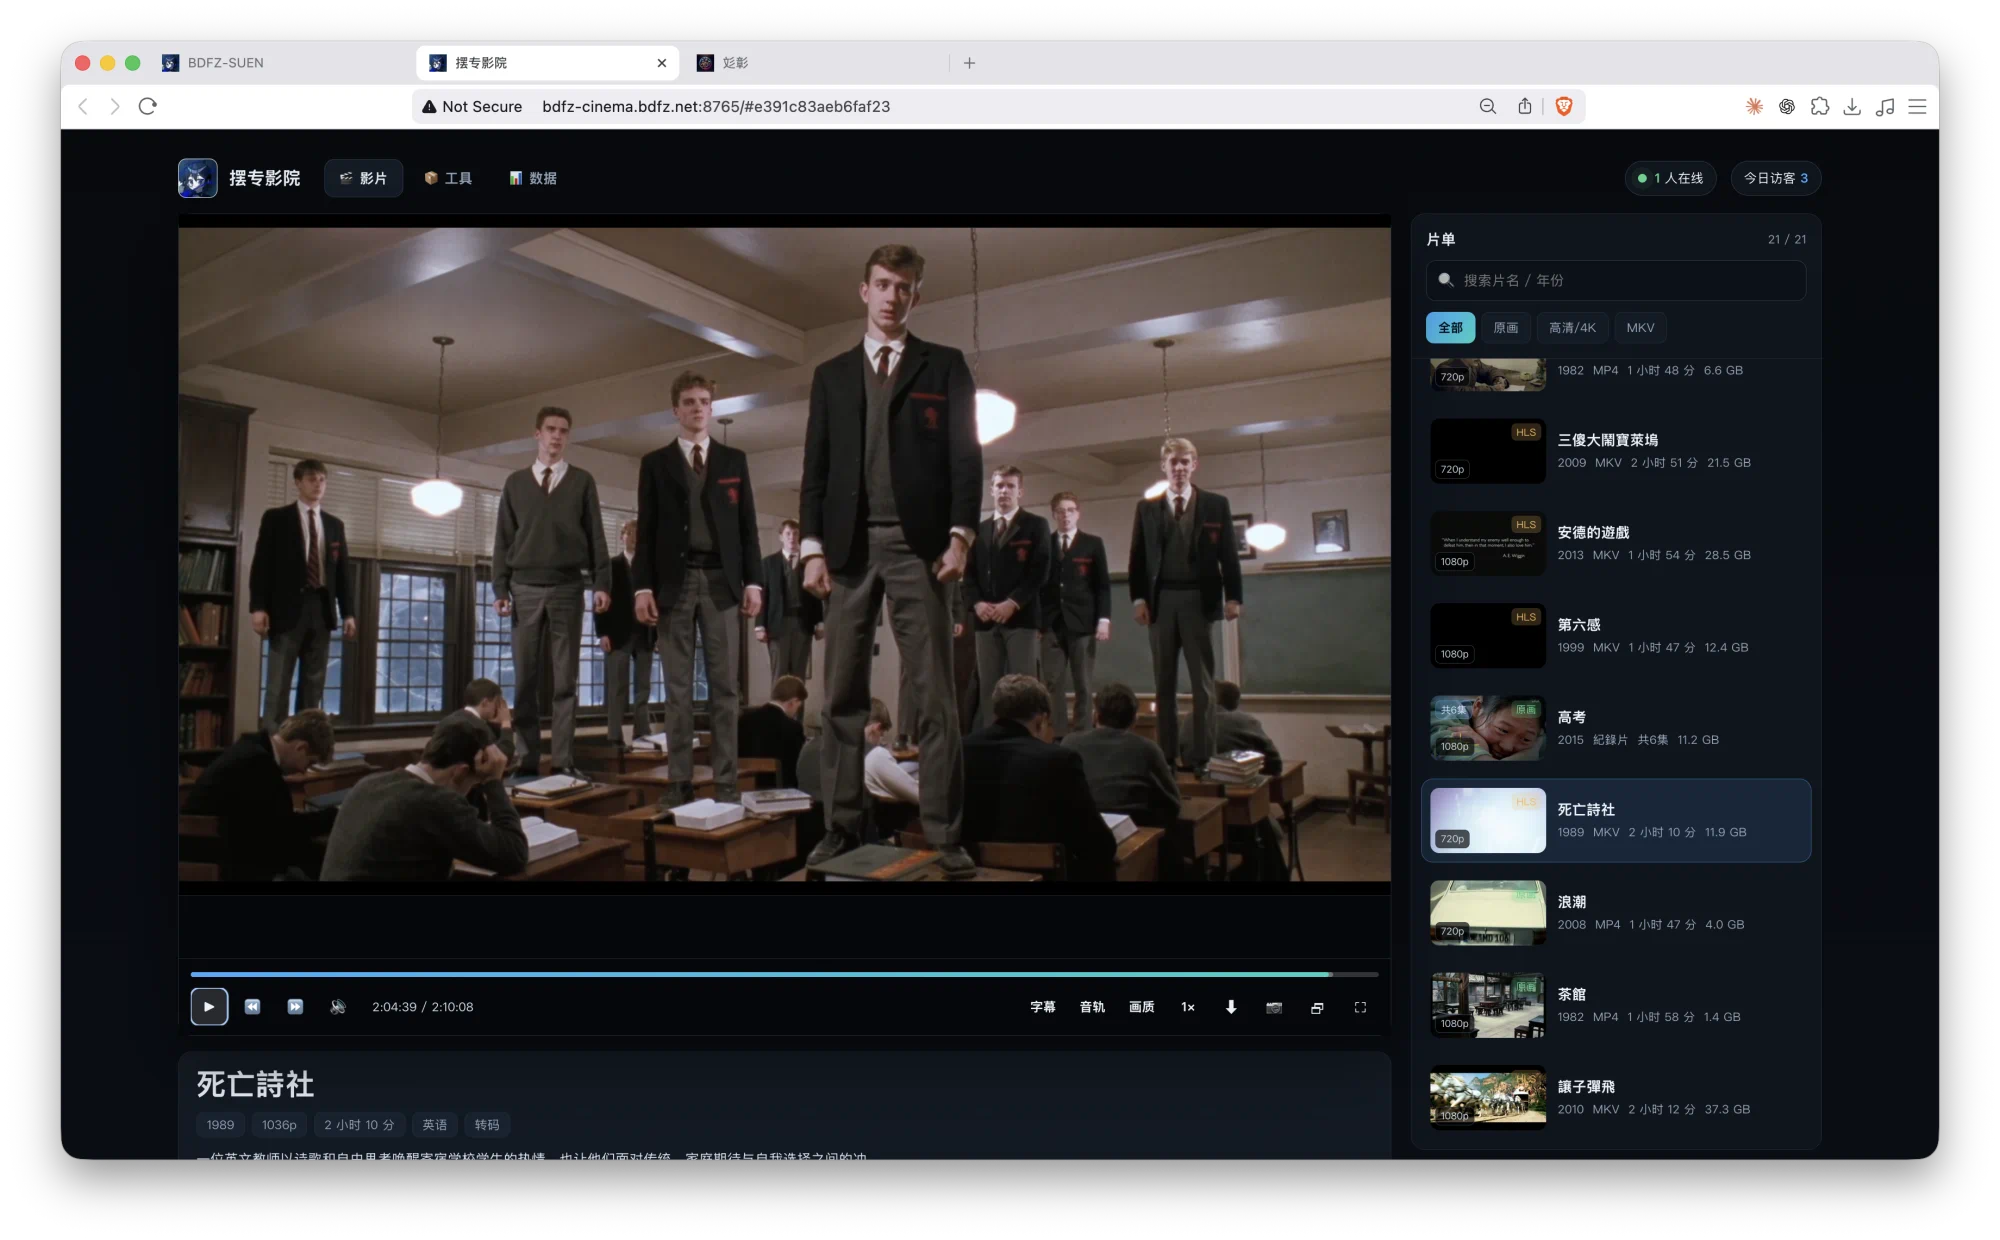This screenshot has height=1240, width=2000.
Task: Open the Brave Shields lion icon
Action: [x=1564, y=106]
